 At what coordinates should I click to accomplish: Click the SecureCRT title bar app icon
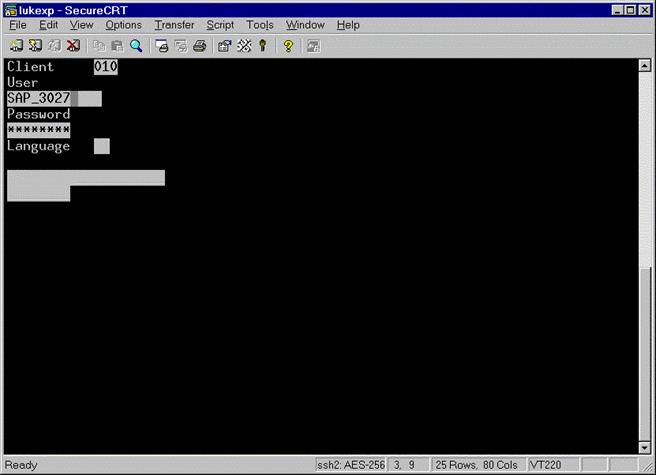(x=10, y=10)
